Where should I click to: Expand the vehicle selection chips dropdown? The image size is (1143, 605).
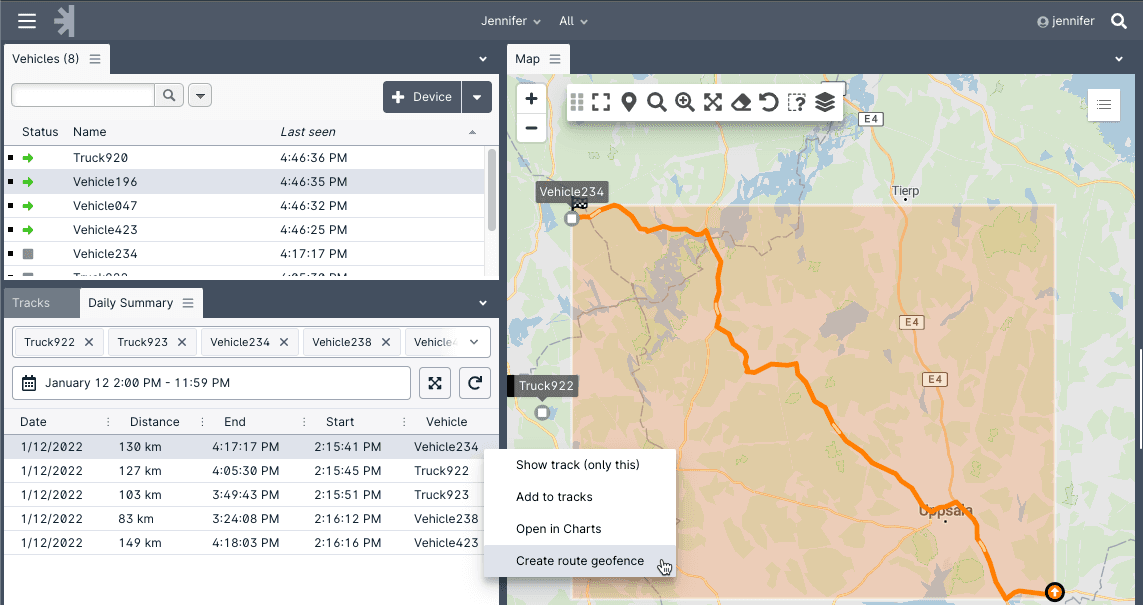coord(474,342)
